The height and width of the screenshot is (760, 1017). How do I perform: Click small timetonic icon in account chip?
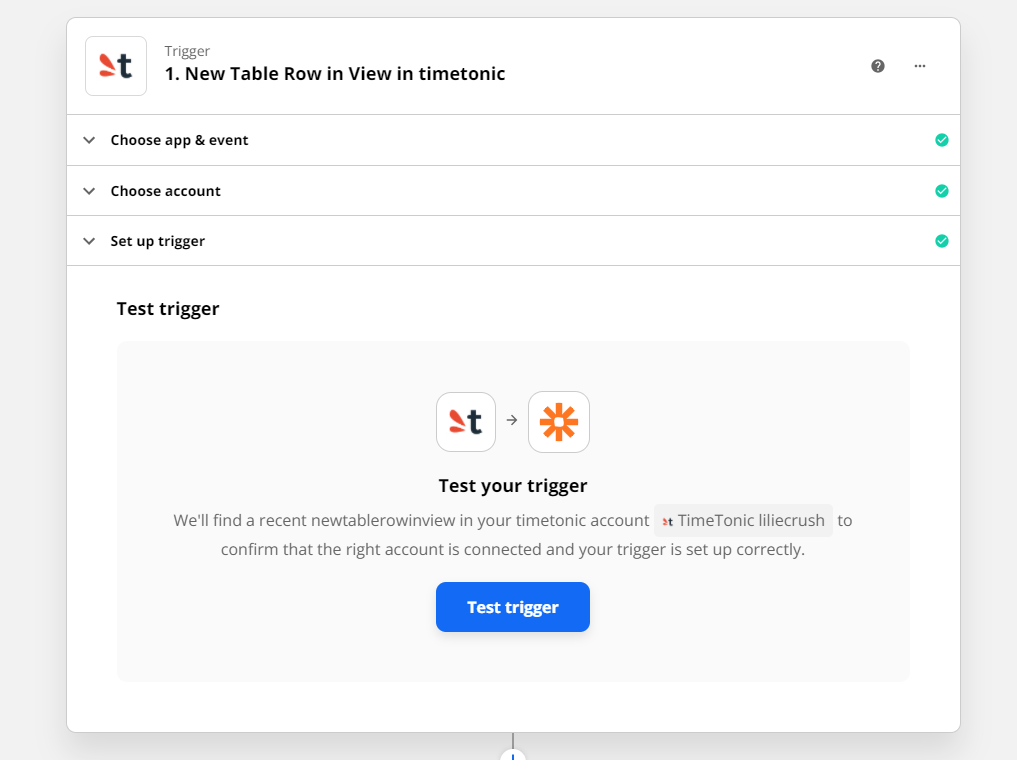[x=668, y=521]
